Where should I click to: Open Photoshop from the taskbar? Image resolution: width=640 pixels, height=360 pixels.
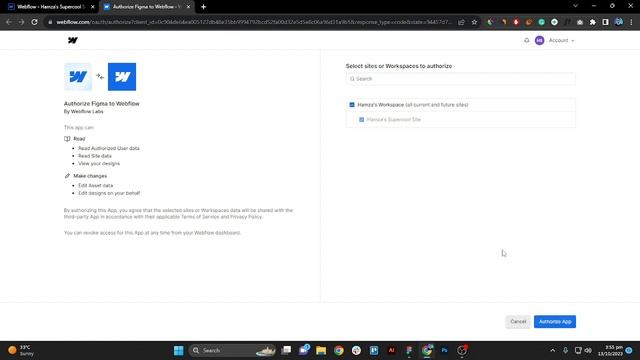tap(444, 350)
